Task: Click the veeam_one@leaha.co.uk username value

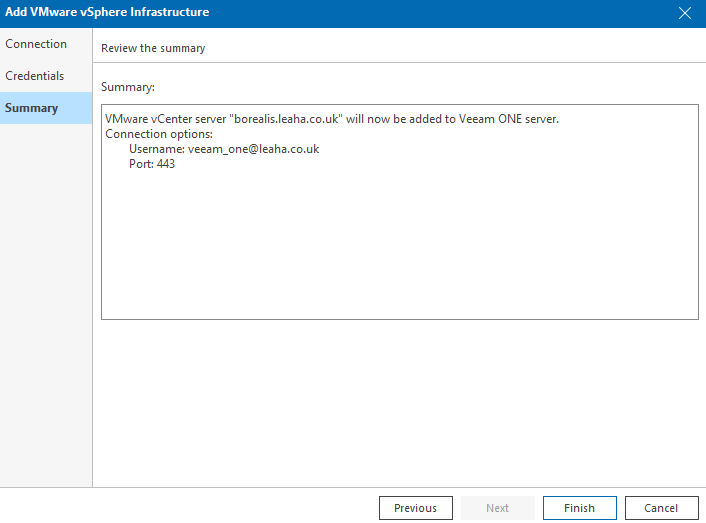Action: click(253, 149)
